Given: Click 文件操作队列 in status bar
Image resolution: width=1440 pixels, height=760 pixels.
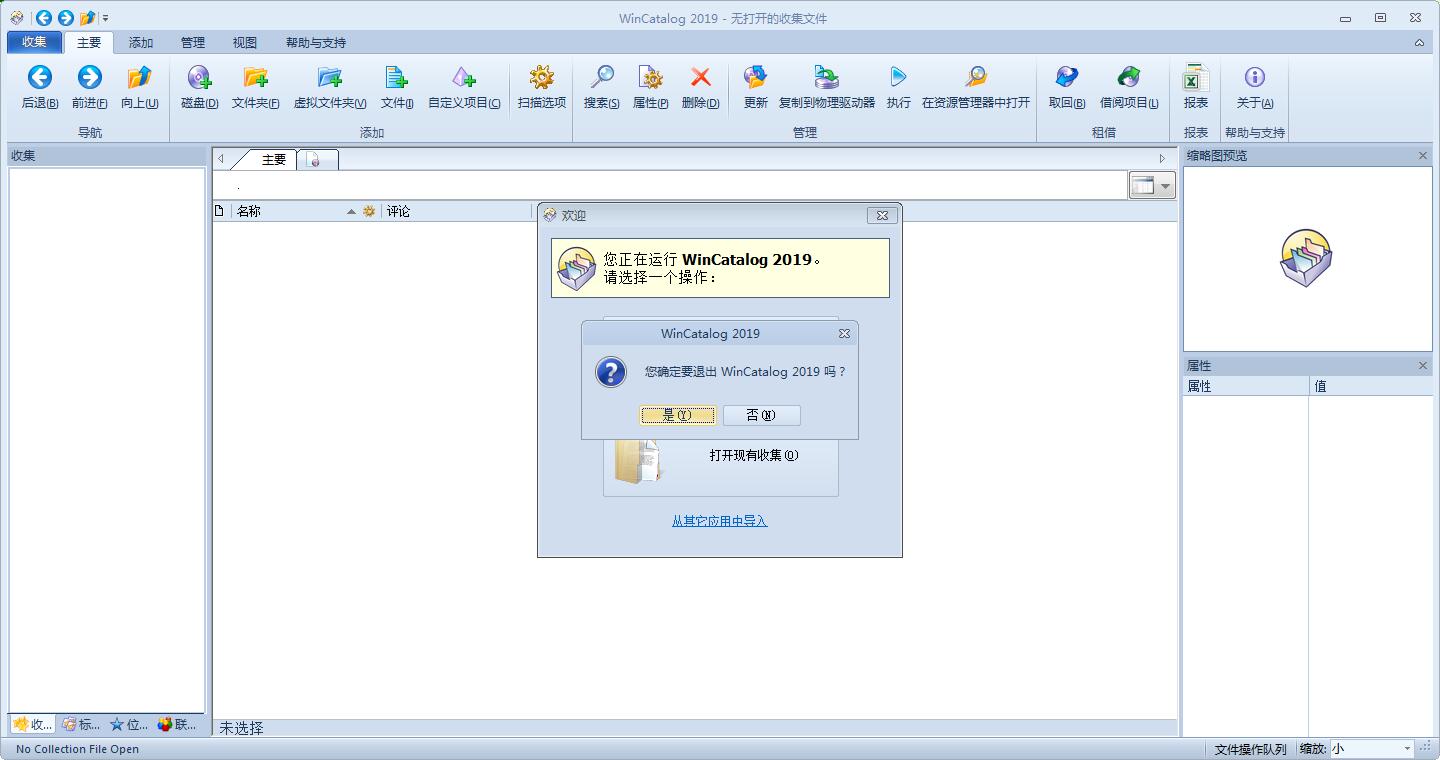Looking at the screenshot, I should point(1250,749).
